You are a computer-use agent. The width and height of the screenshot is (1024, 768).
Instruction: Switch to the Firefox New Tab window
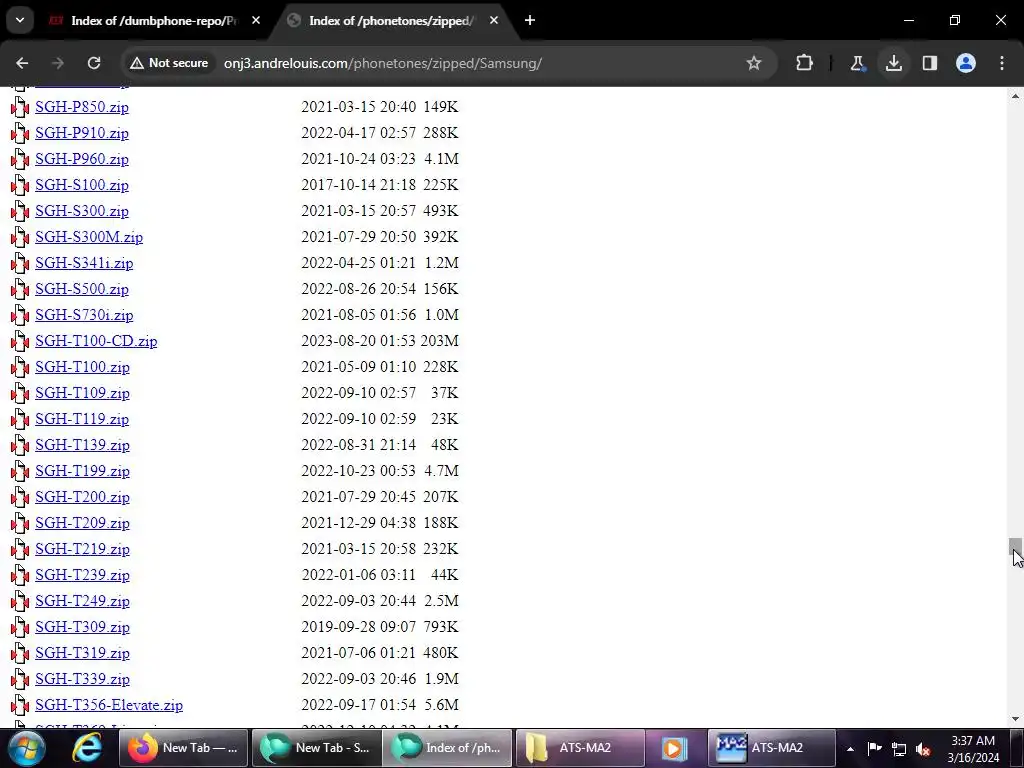click(x=184, y=748)
